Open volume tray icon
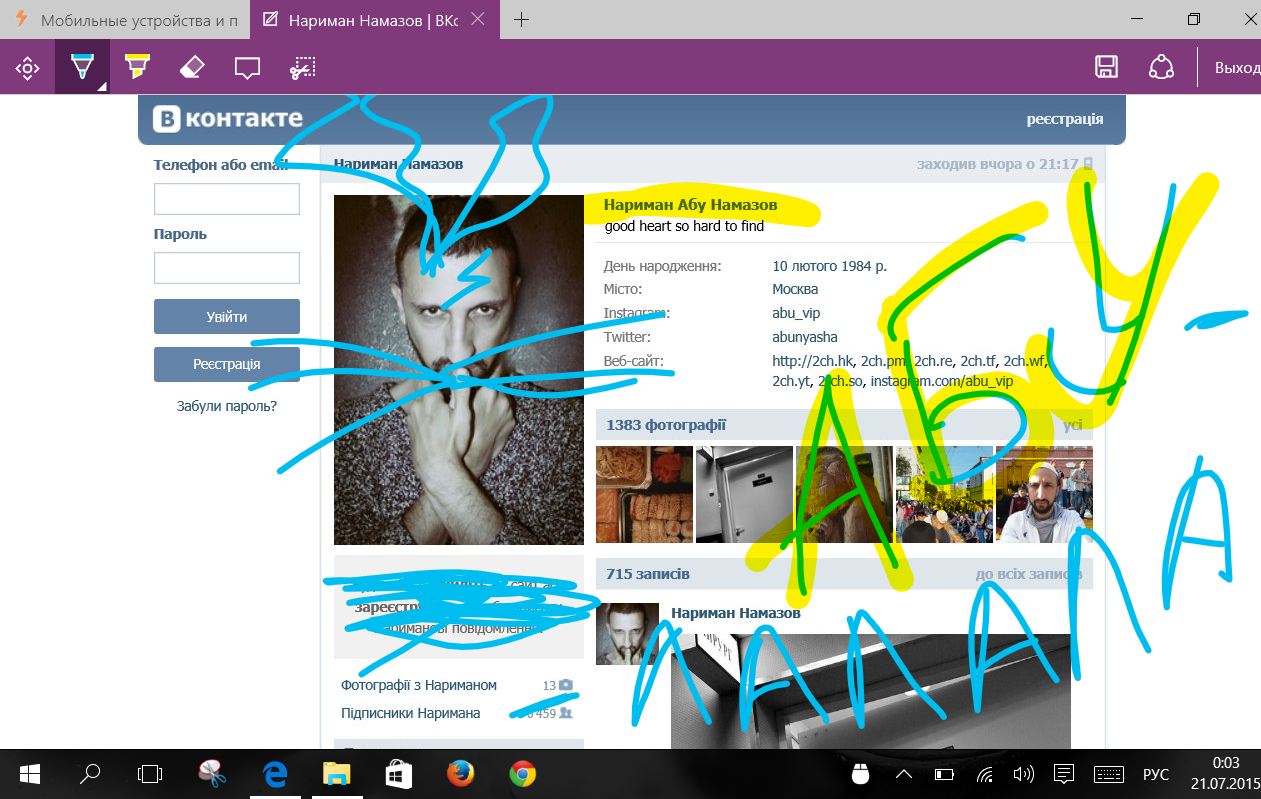 click(x=1023, y=774)
